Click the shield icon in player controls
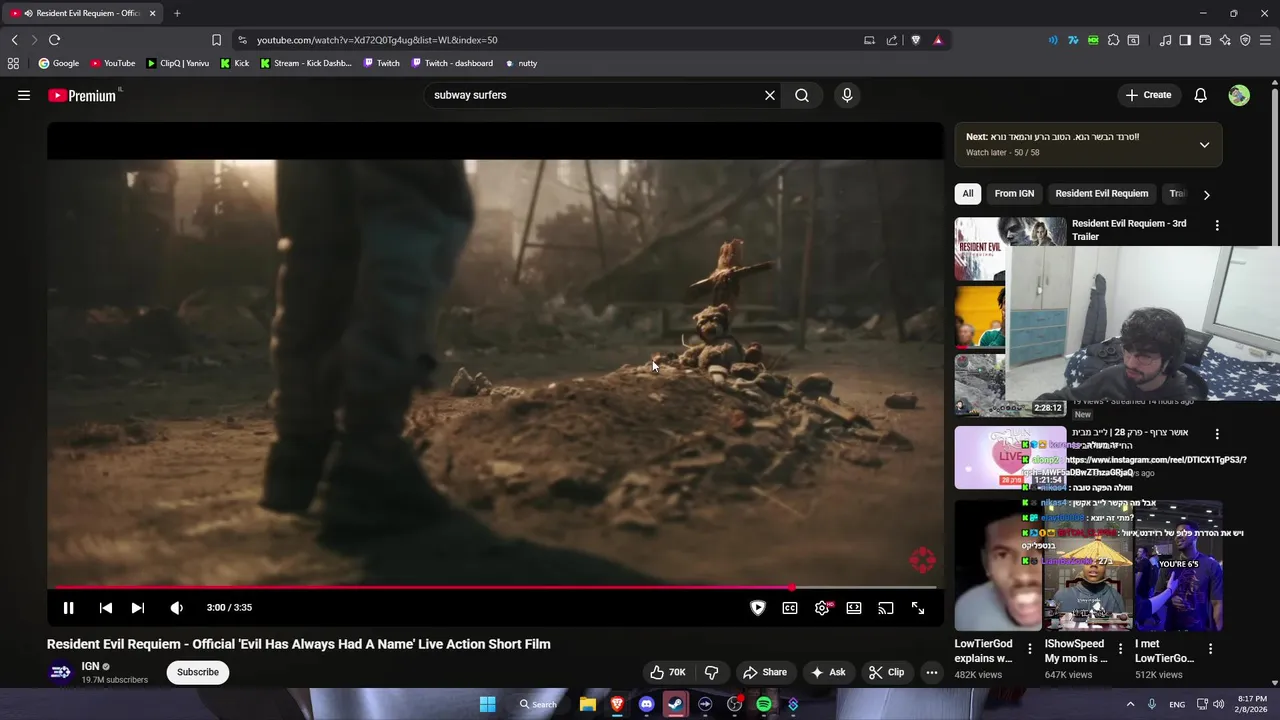This screenshot has height=720, width=1280. 758,608
